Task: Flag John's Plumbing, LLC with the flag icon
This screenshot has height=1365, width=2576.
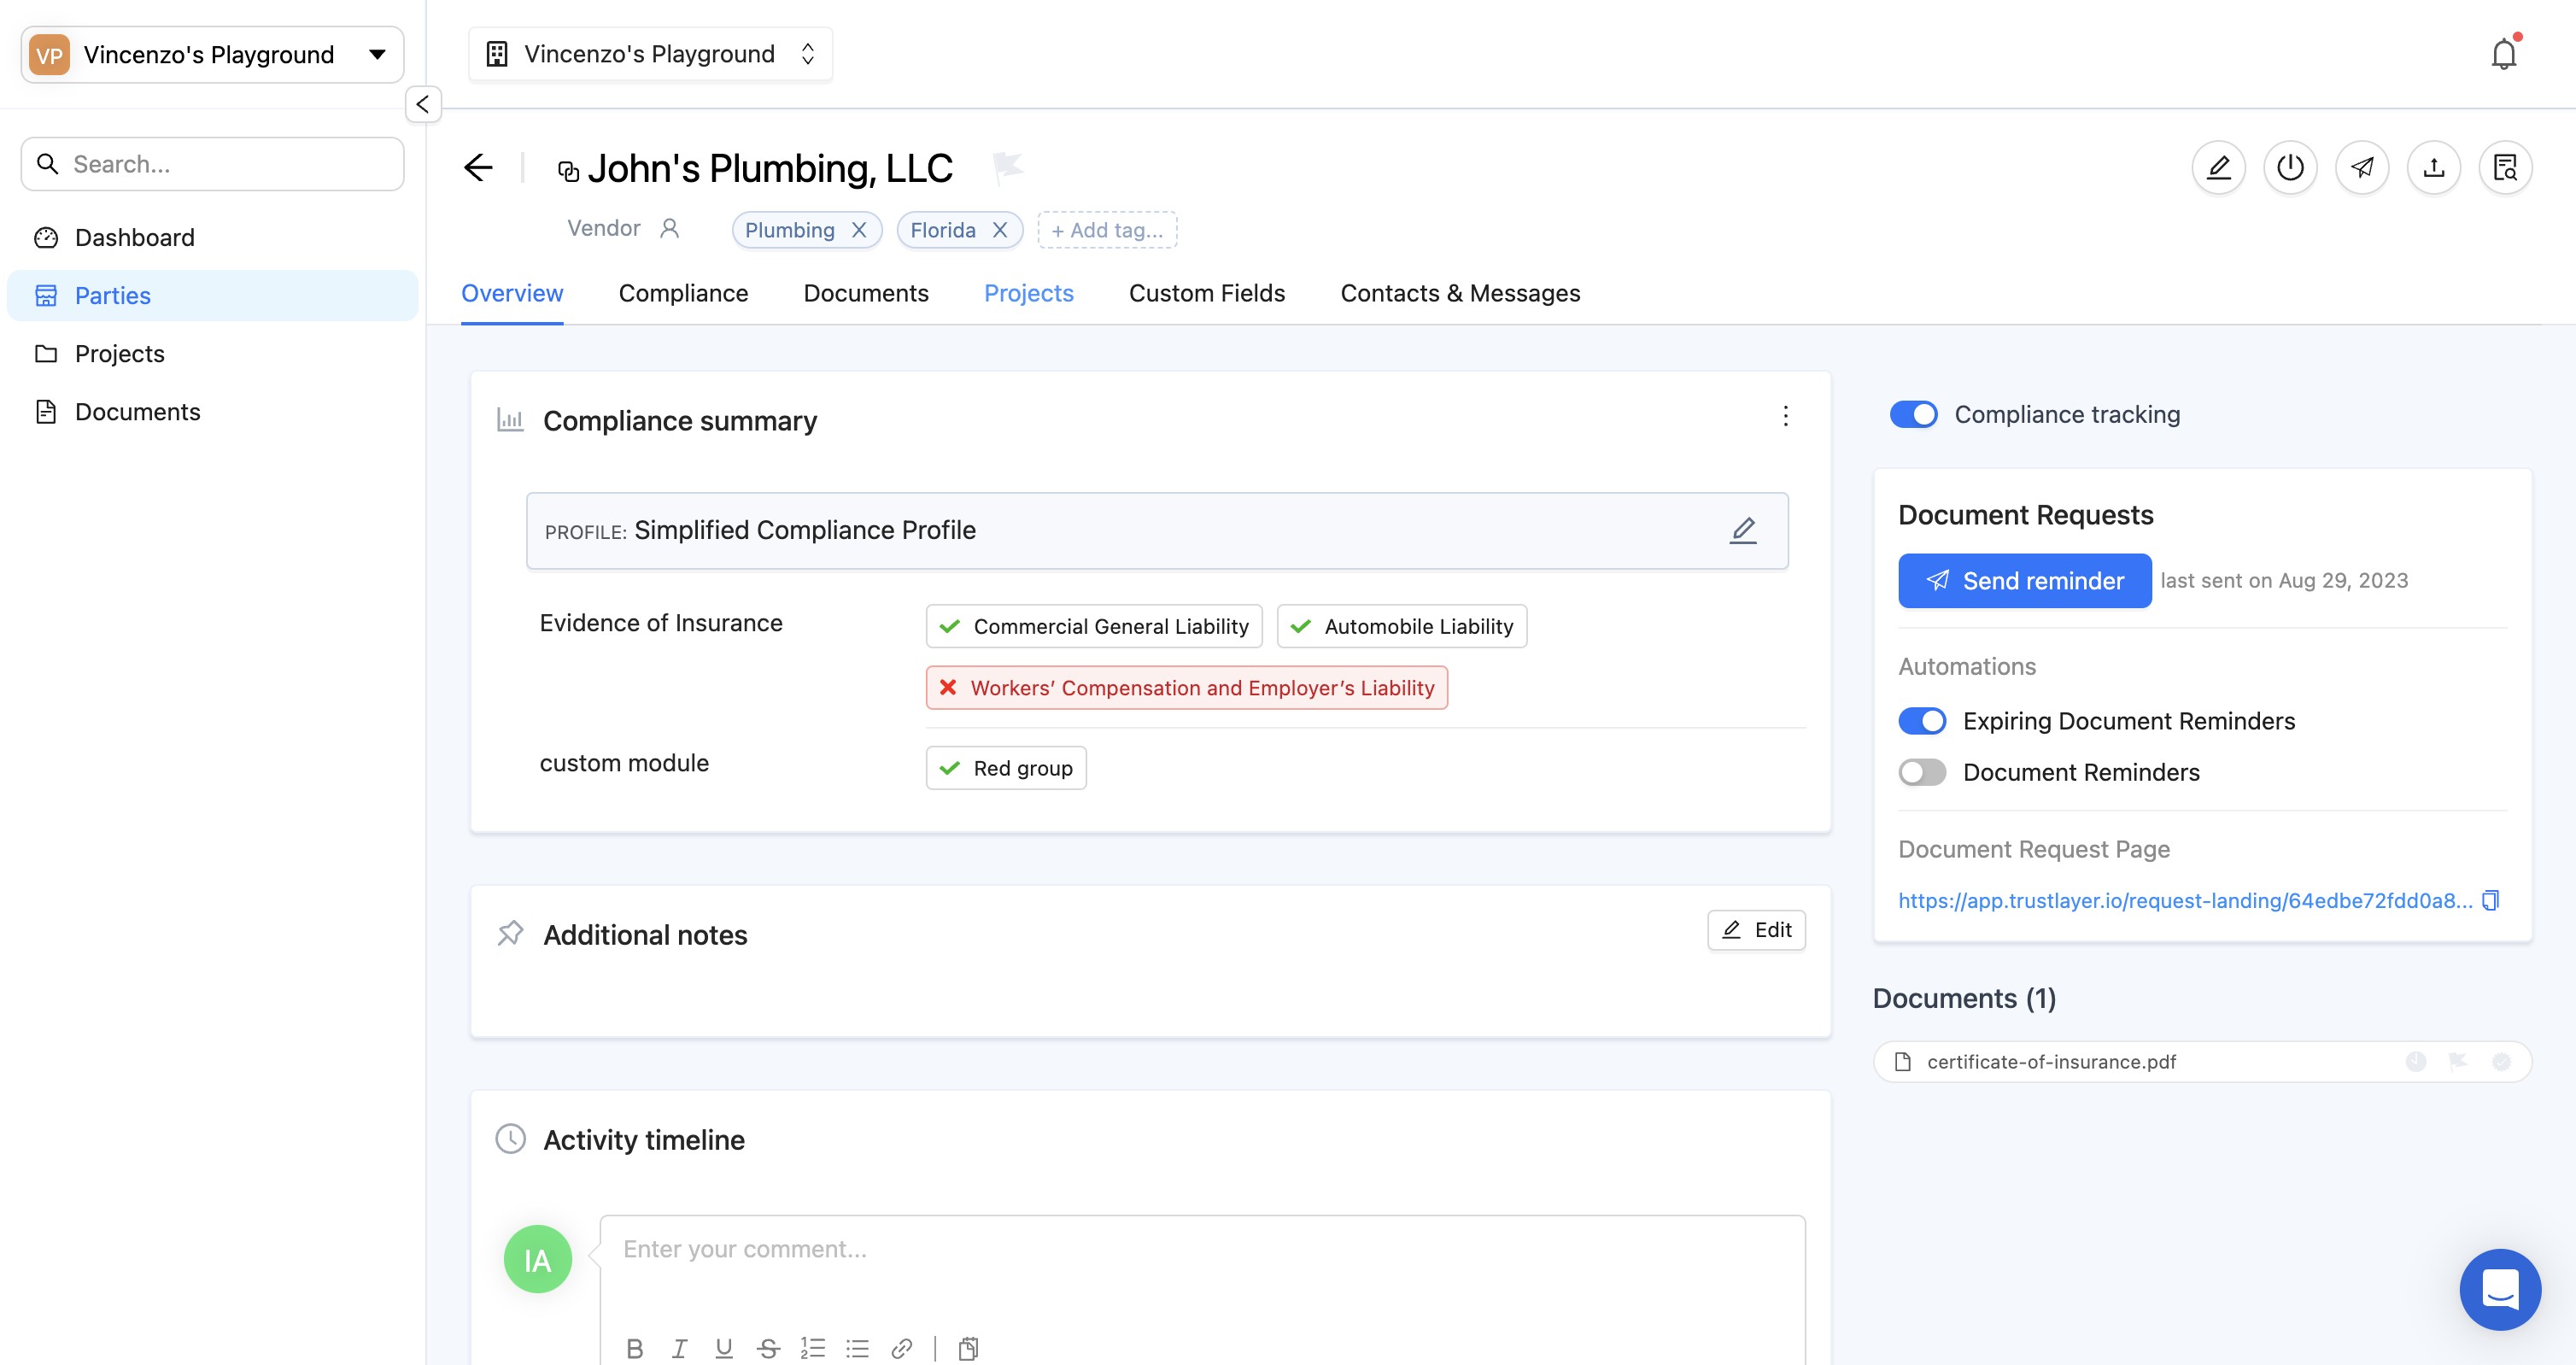Action: point(1007,166)
